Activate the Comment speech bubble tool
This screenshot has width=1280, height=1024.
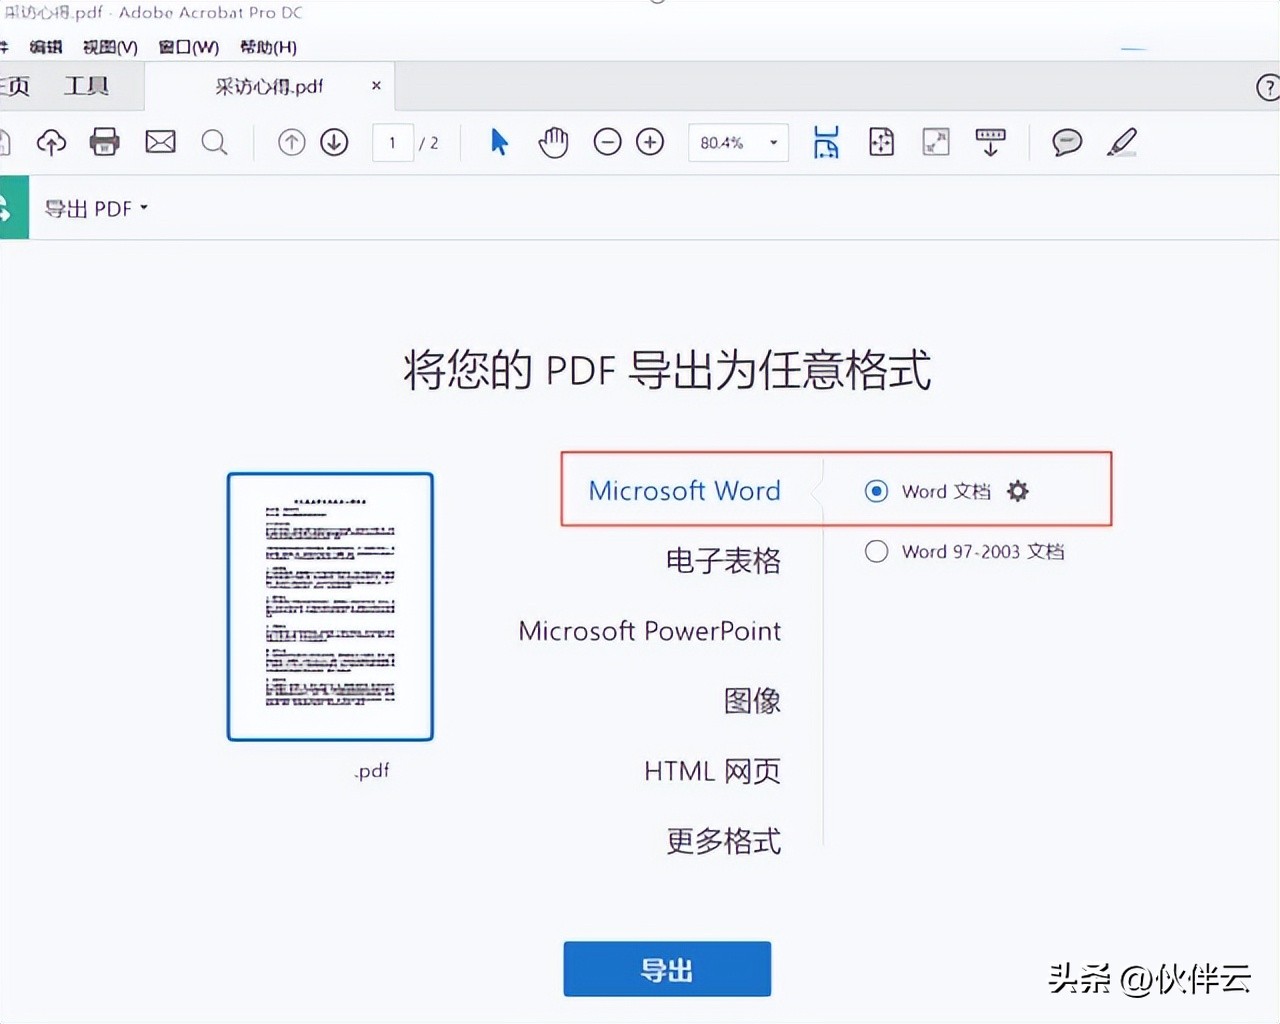tap(1066, 142)
